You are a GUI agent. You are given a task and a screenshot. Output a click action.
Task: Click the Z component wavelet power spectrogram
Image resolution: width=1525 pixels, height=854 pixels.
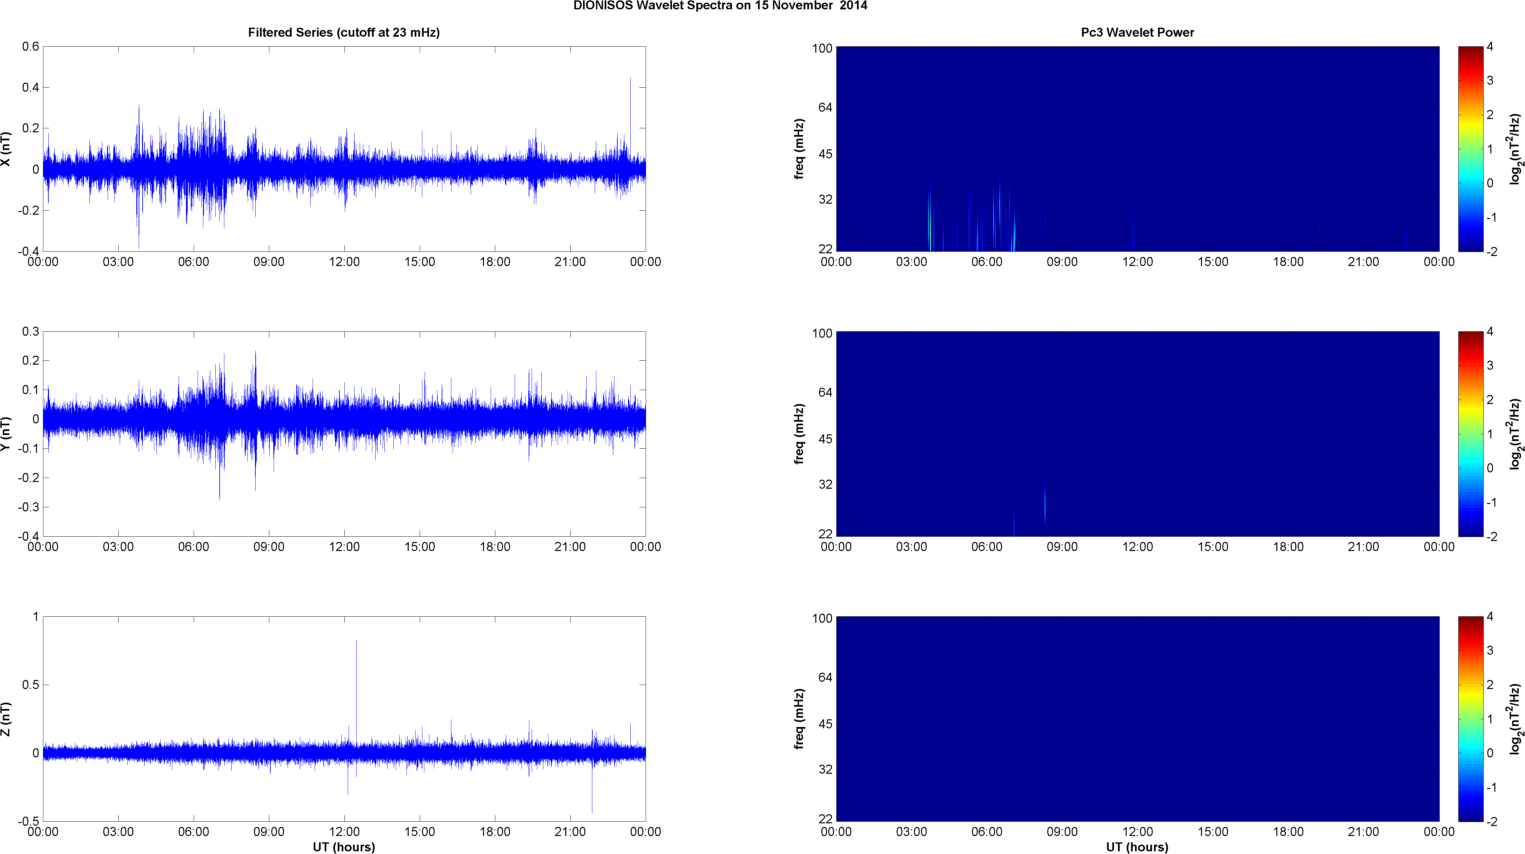tap(1137, 719)
